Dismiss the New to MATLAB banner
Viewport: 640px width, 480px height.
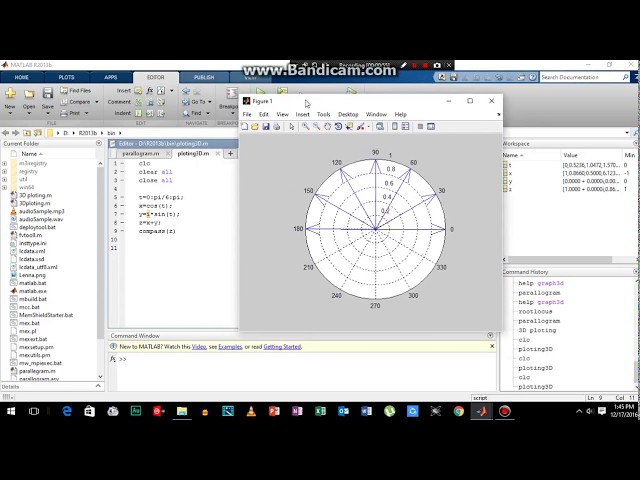coord(492,346)
